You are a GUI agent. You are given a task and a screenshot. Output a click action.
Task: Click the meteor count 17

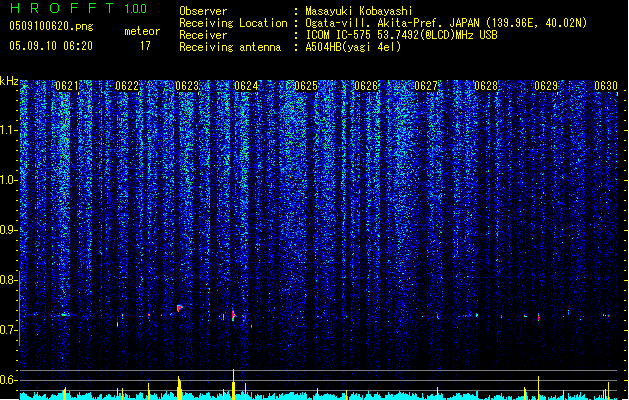pos(145,46)
